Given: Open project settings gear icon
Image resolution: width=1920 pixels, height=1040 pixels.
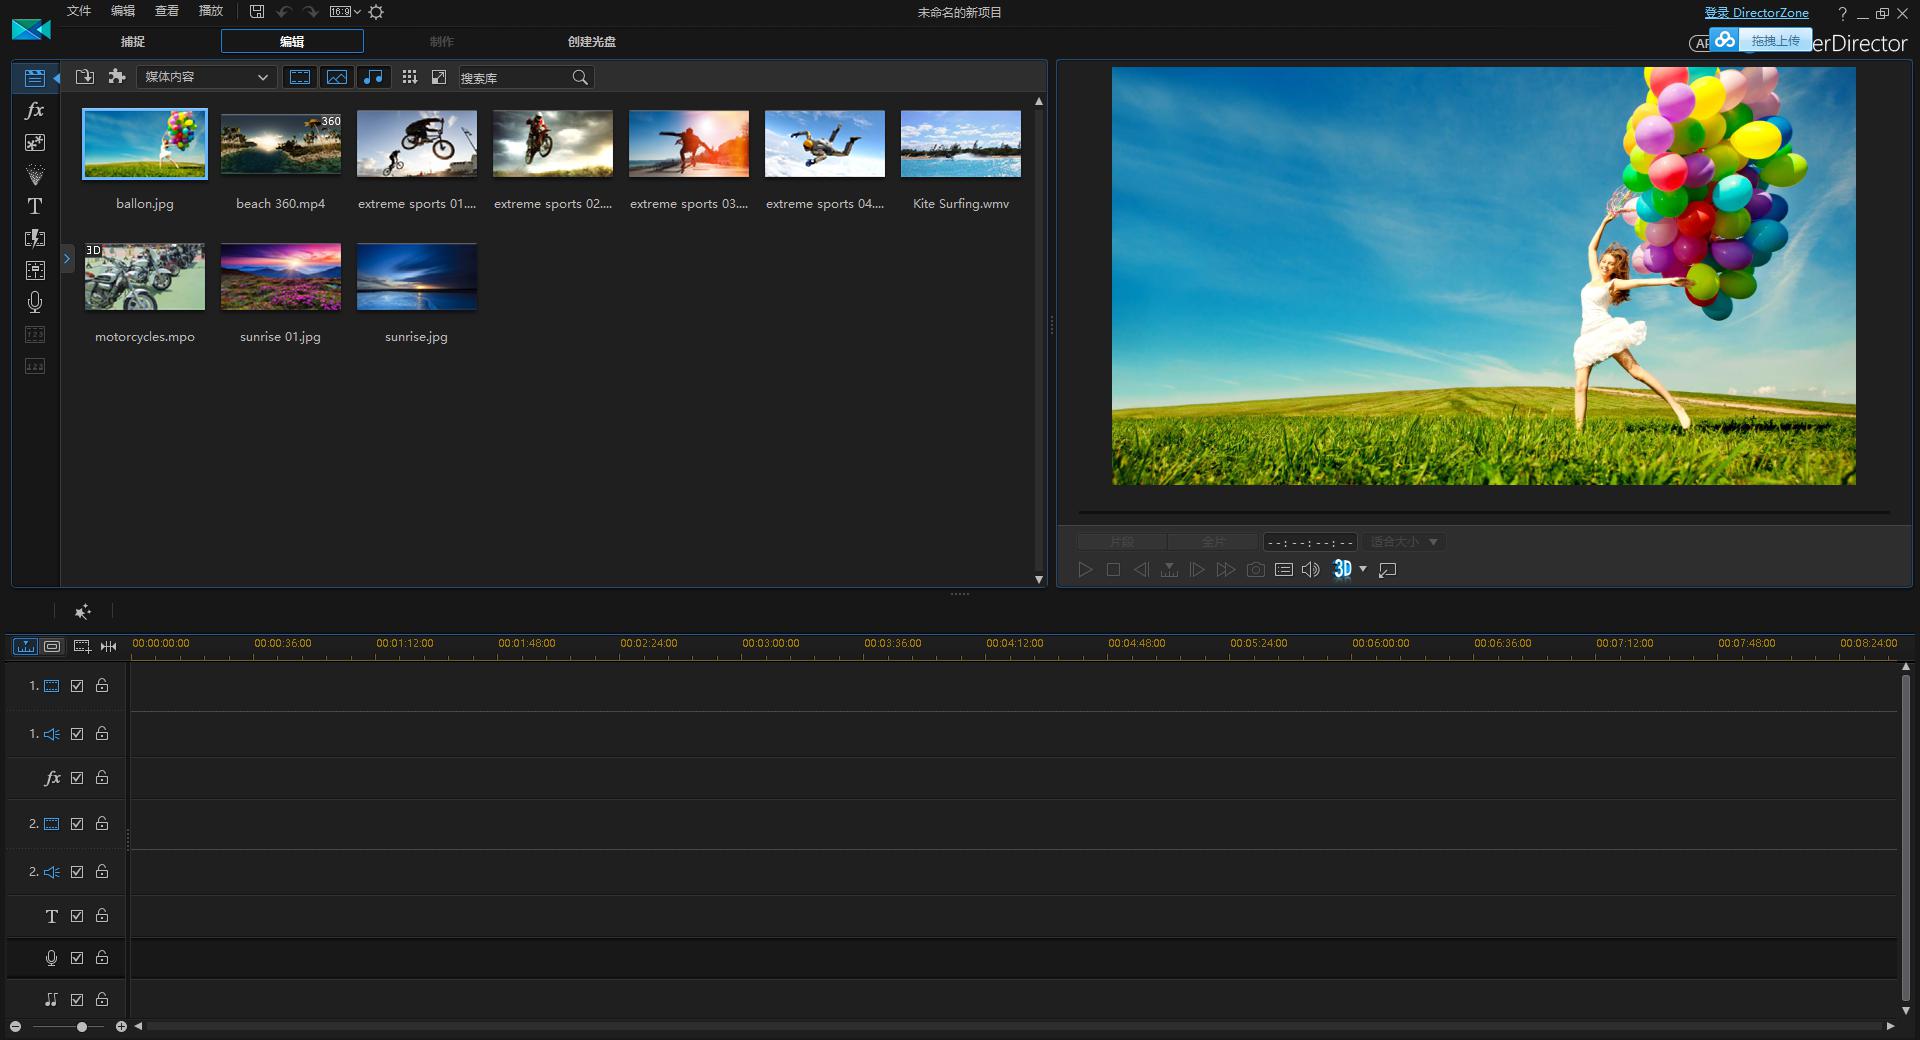Looking at the screenshot, I should (x=376, y=12).
